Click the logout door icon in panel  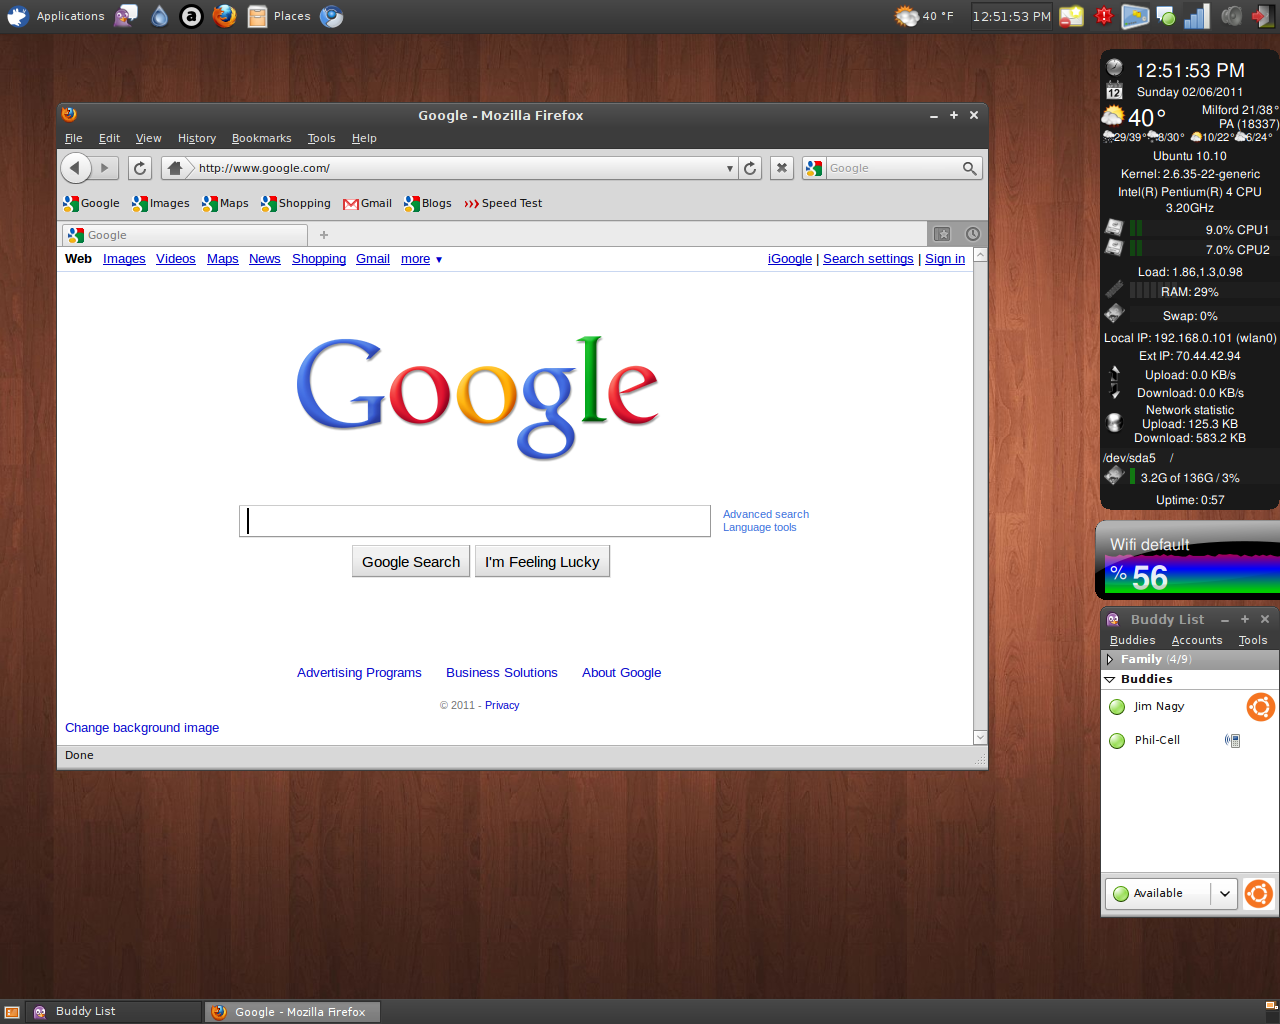pos(1263,16)
